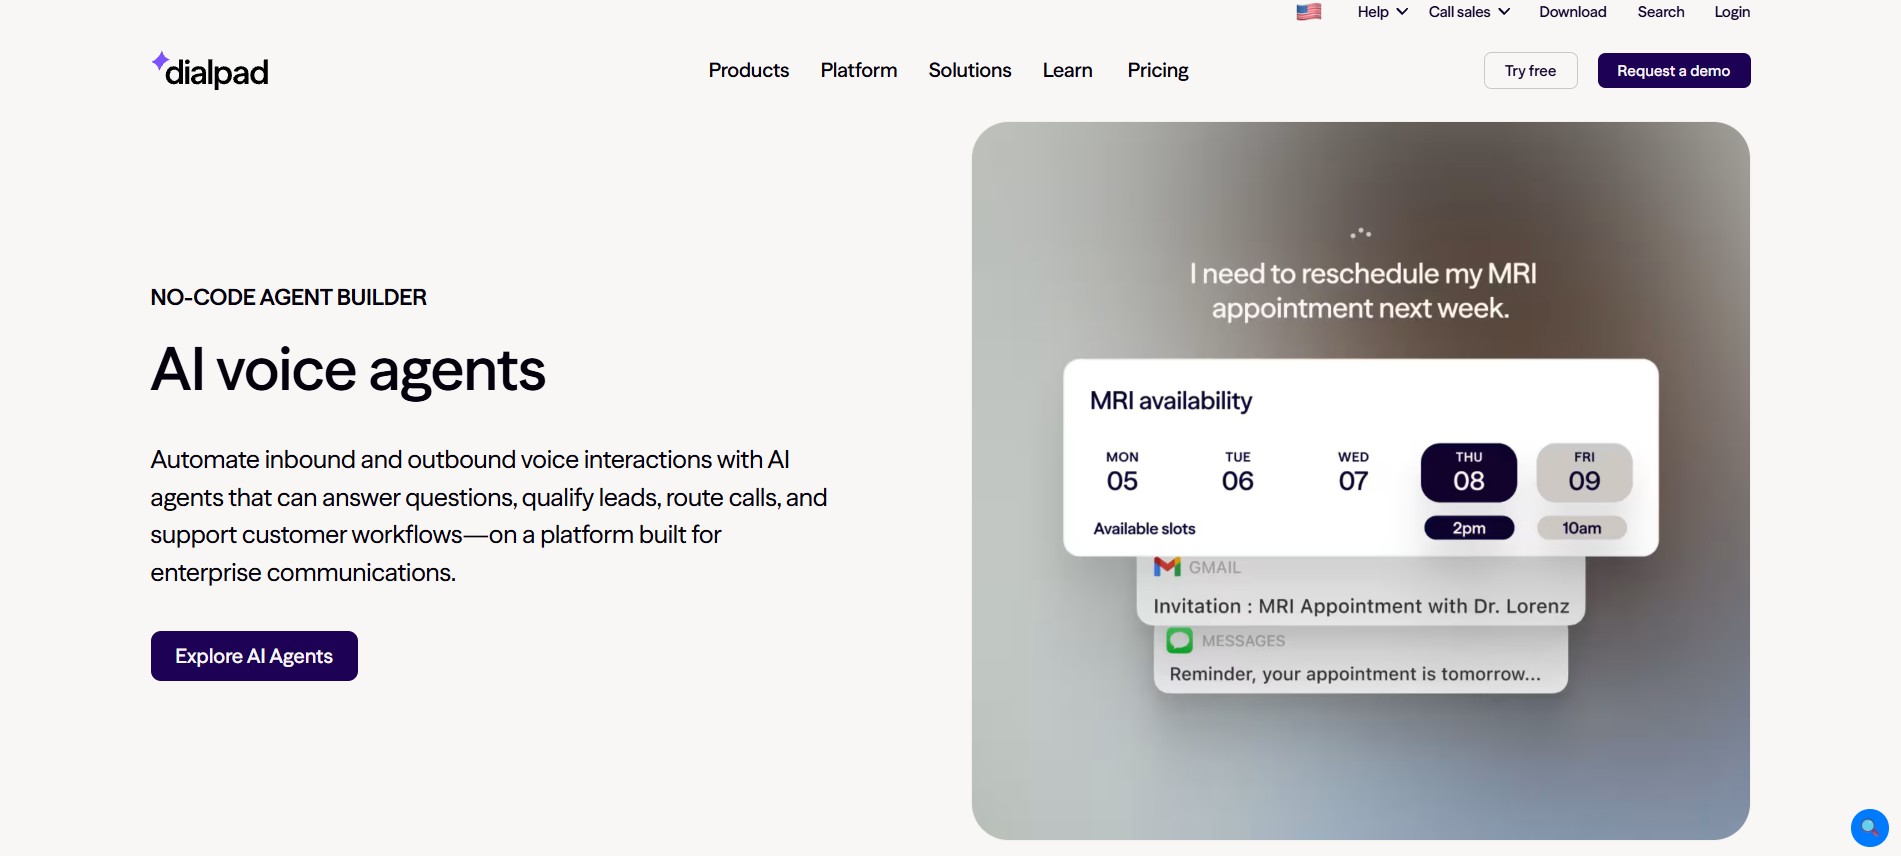Select the FRI 09 date tile
The height and width of the screenshot is (856, 1901).
[1585, 472]
